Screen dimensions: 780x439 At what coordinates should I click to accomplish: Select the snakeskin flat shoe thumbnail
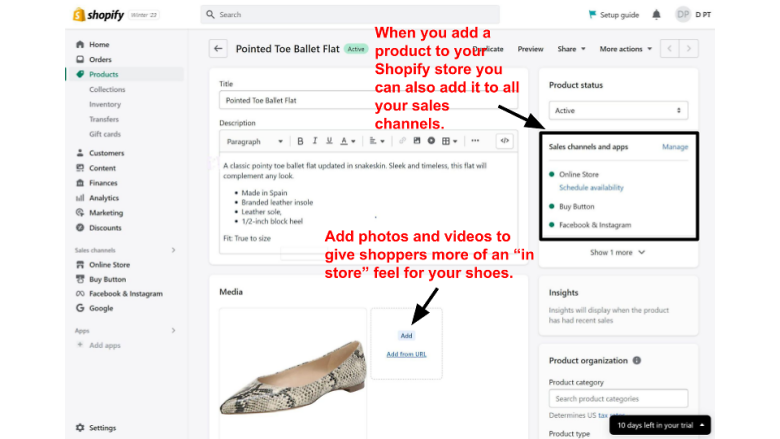[x=293, y=373]
